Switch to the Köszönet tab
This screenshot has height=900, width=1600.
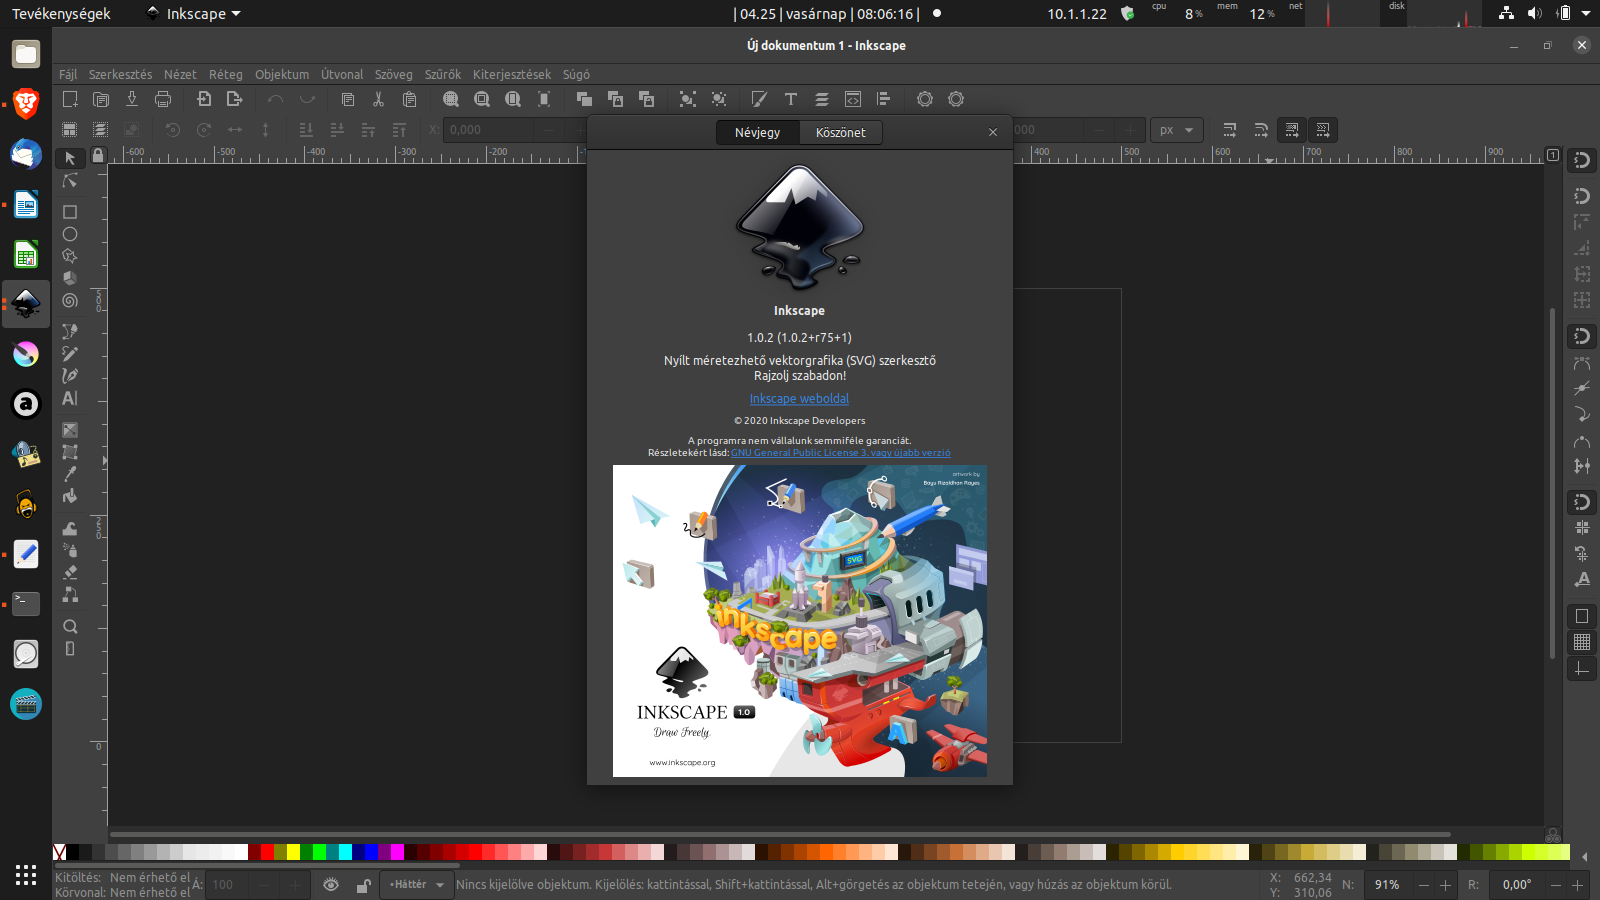(841, 132)
